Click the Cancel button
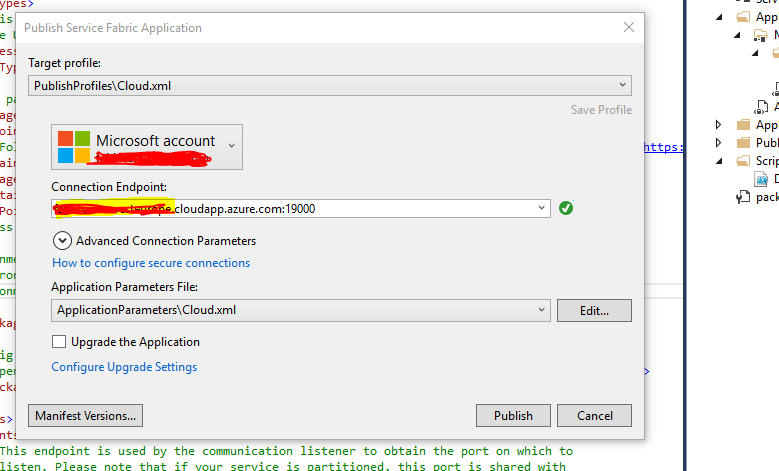The image size is (779, 471). [594, 415]
